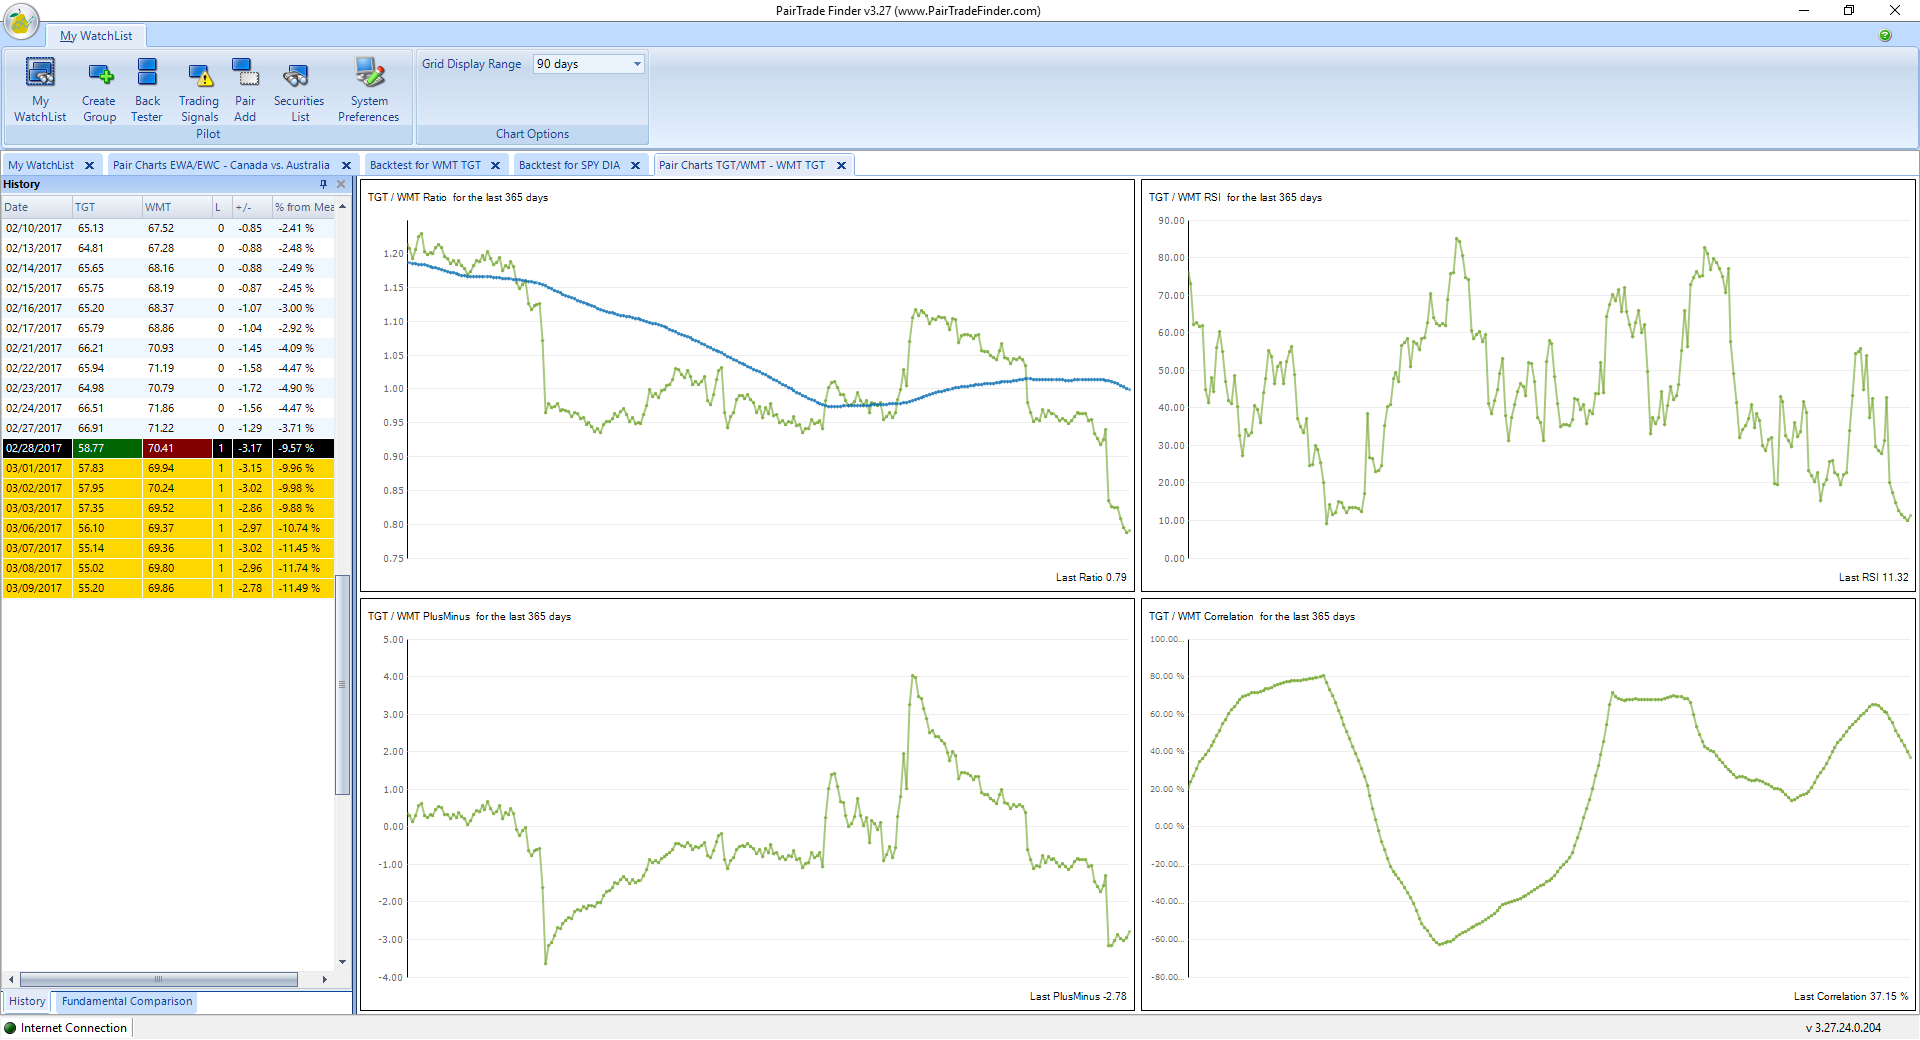Open System Preferences
Viewport: 1920px width, 1040px height.
pyautogui.click(x=368, y=90)
